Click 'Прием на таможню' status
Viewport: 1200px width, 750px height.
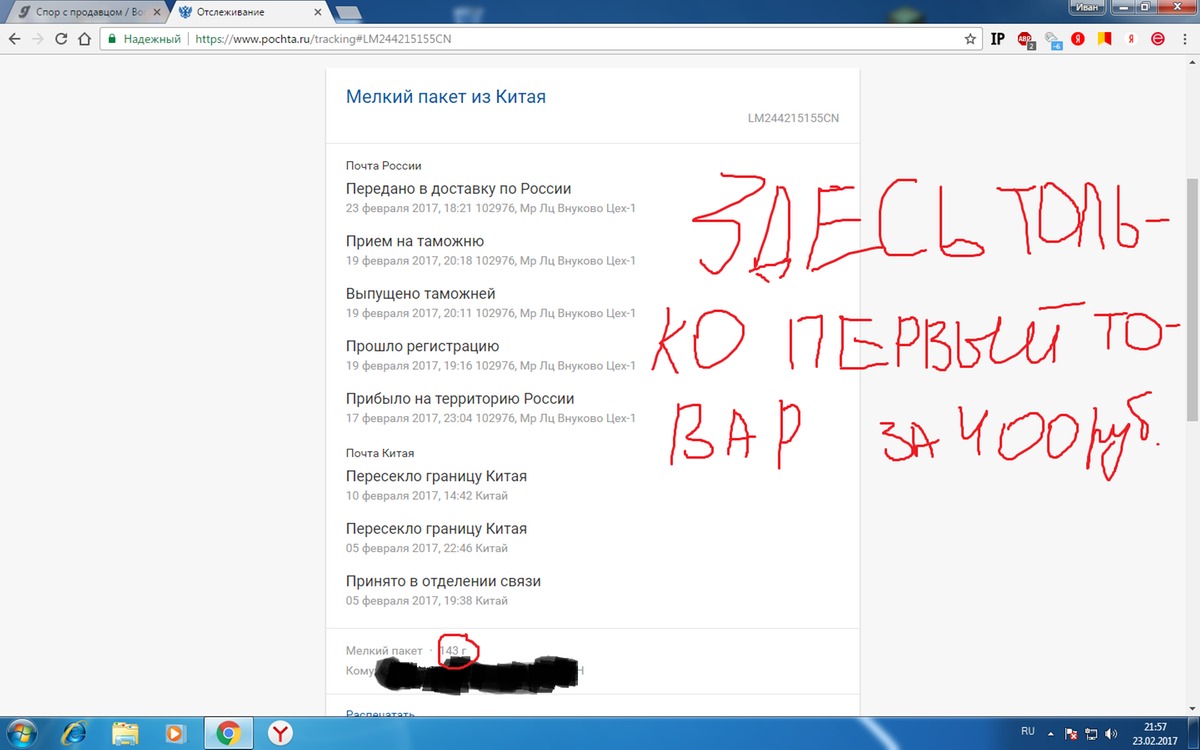click(415, 241)
